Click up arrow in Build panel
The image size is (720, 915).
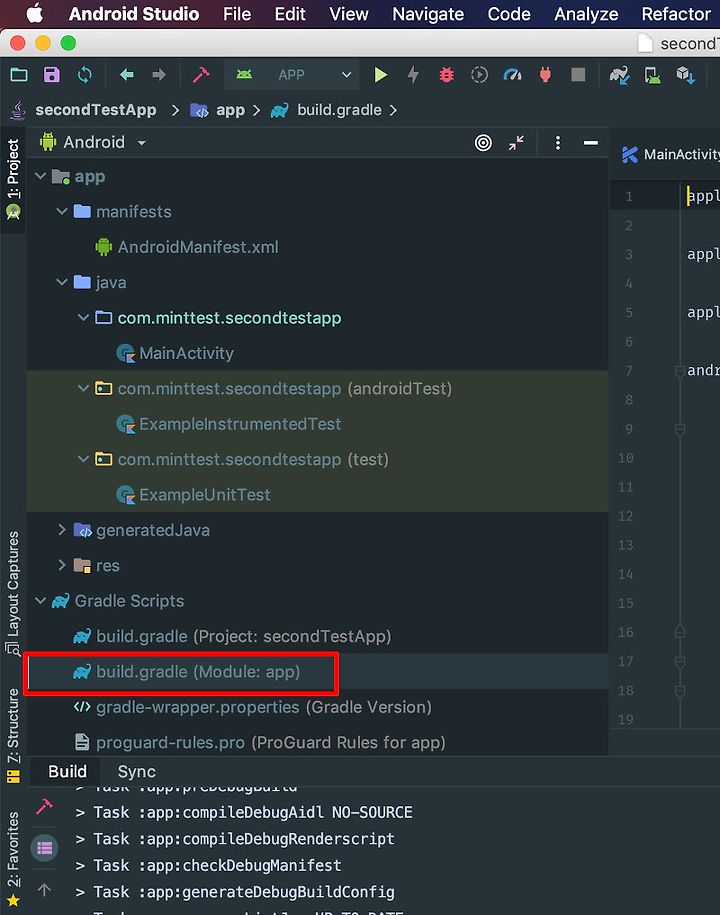coord(44,889)
